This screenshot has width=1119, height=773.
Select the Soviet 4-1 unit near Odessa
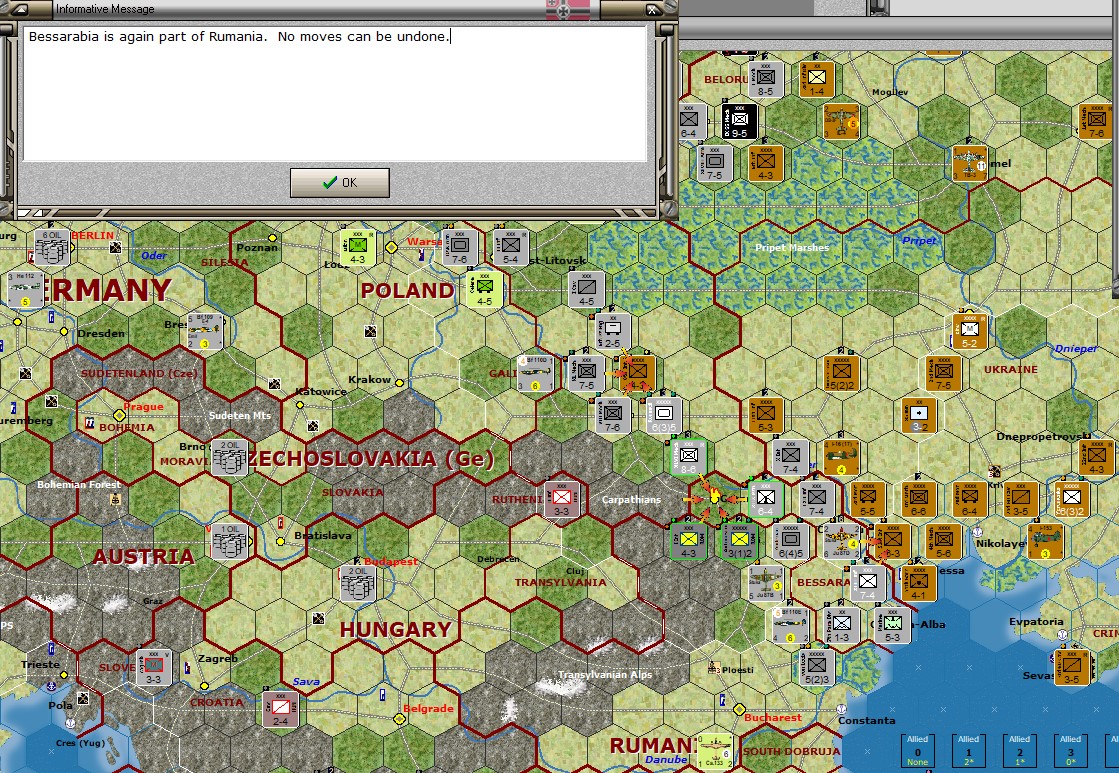918,584
